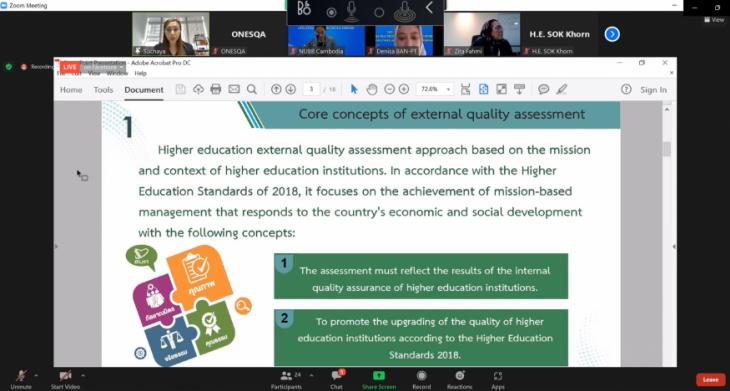Expand video options arrow next to Start Video
The image size is (730, 391).
(x=83, y=375)
